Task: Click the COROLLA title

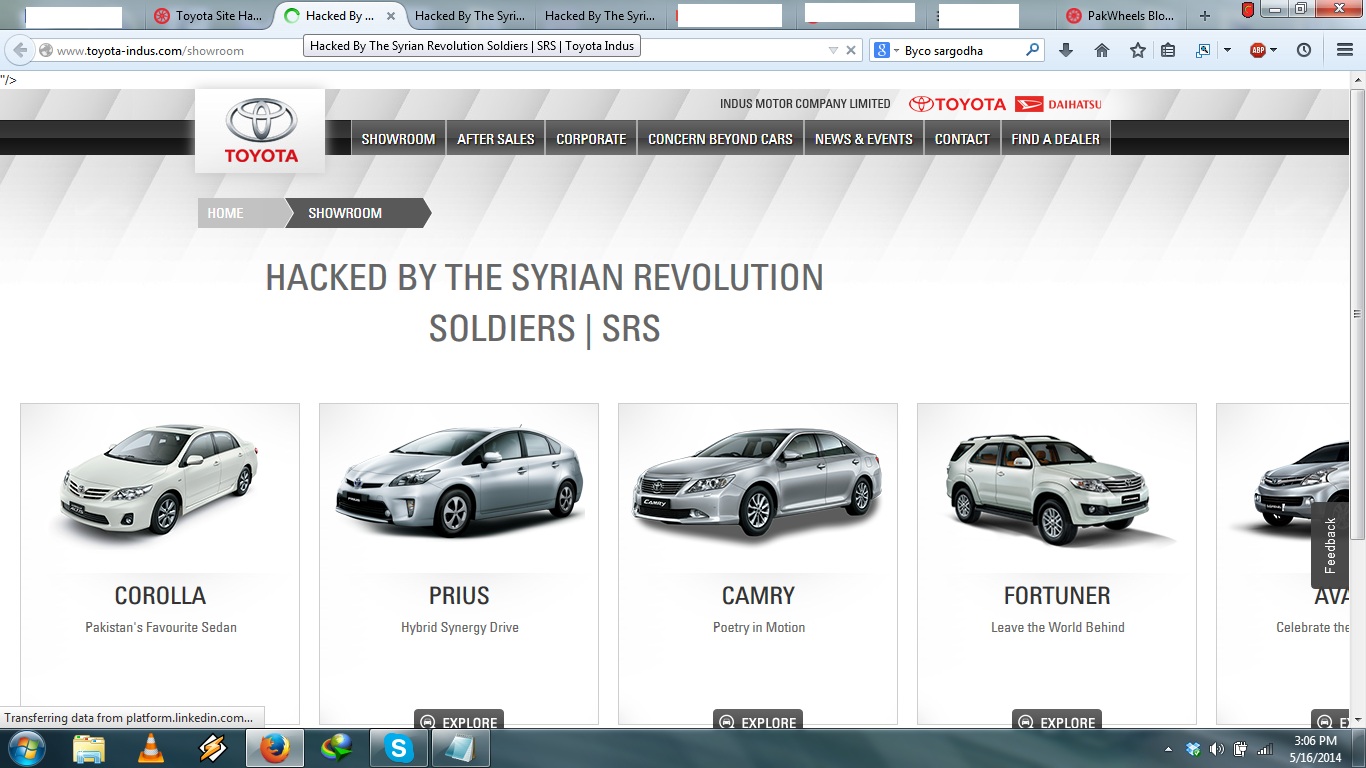Action: click(x=160, y=596)
